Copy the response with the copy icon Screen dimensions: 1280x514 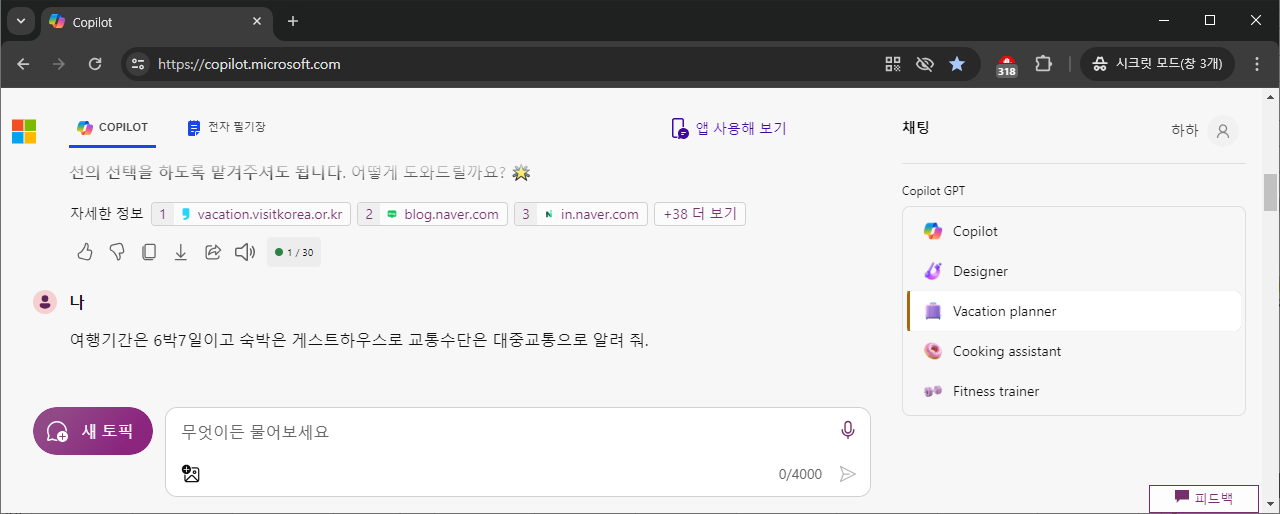149,252
